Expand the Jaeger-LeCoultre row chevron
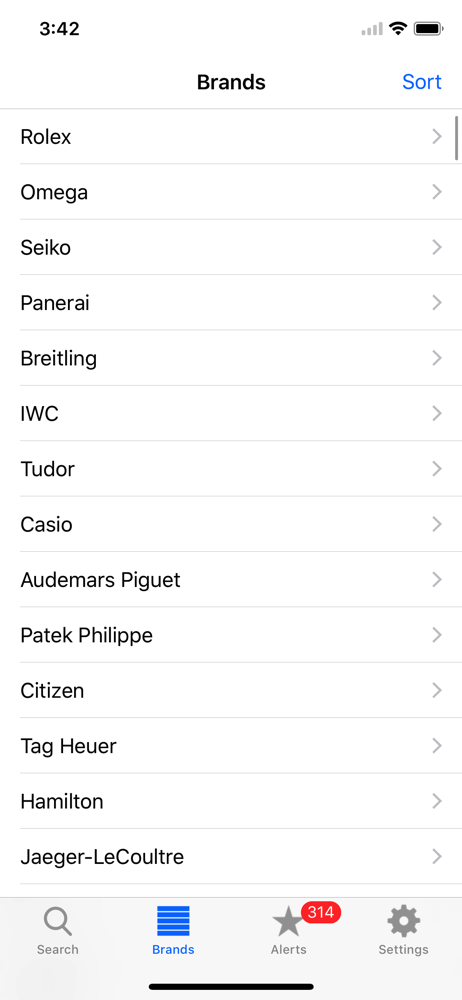 click(437, 856)
